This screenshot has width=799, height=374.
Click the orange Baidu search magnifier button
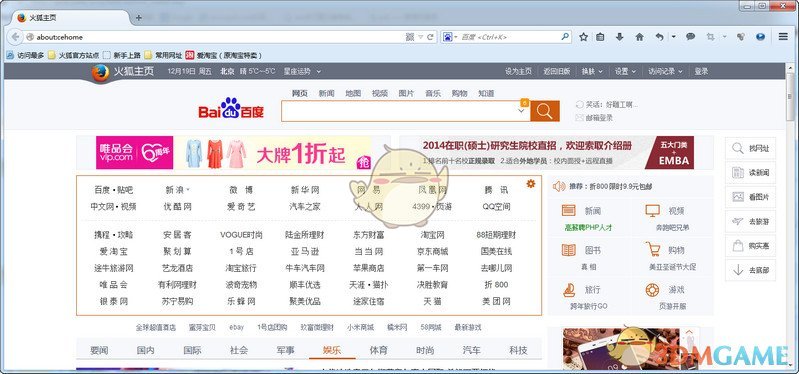tap(544, 111)
